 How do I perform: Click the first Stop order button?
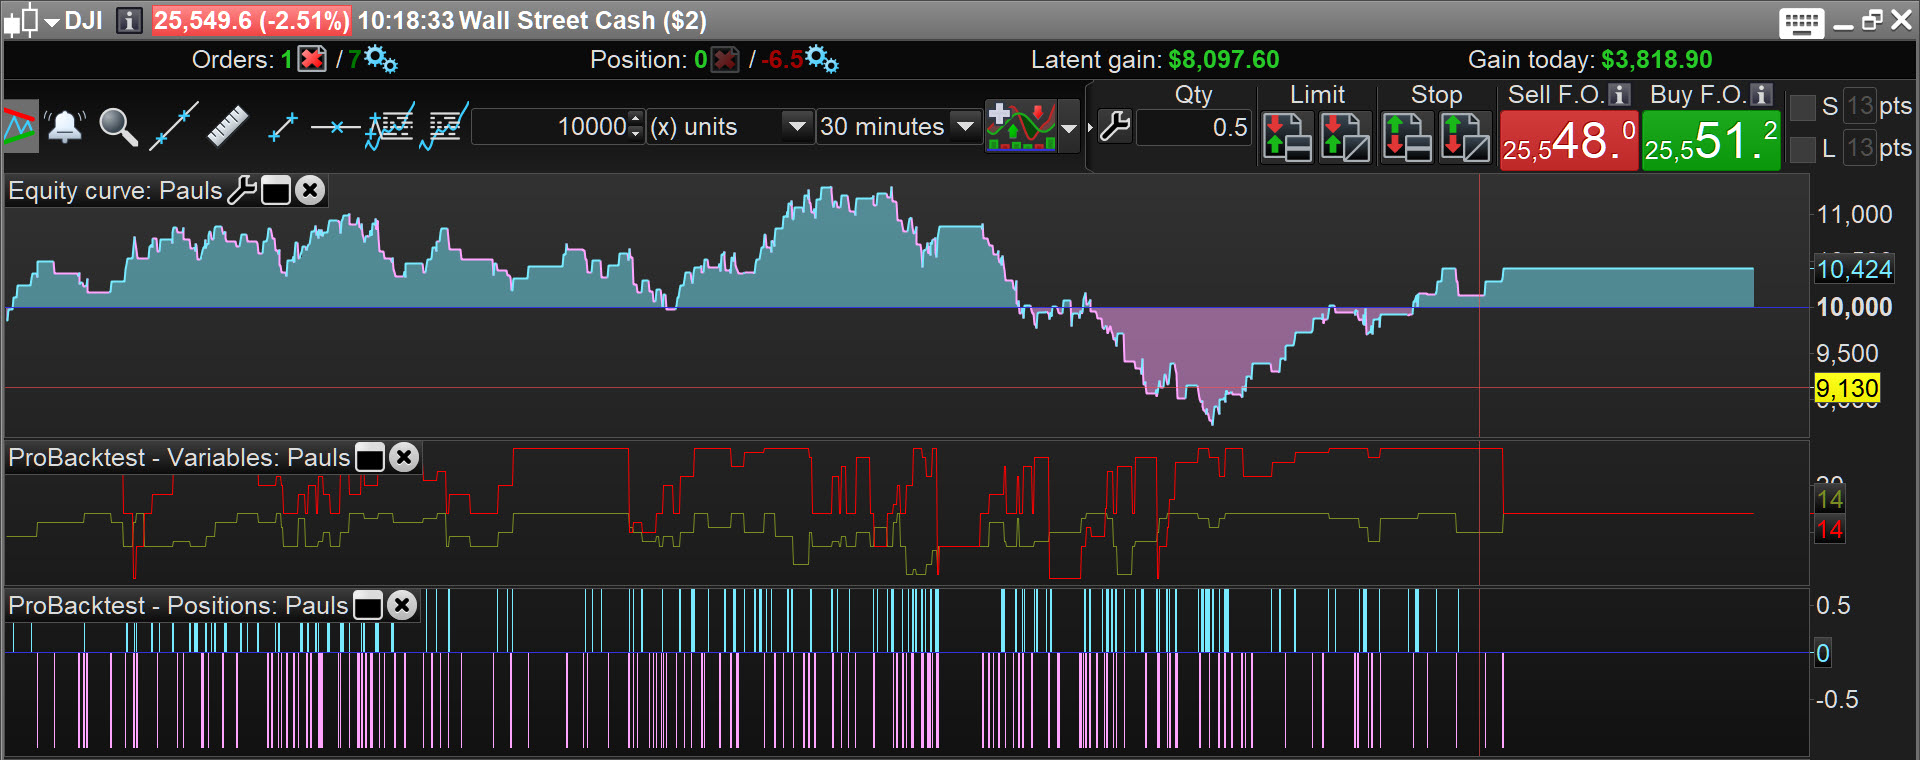pyautogui.click(x=1406, y=138)
